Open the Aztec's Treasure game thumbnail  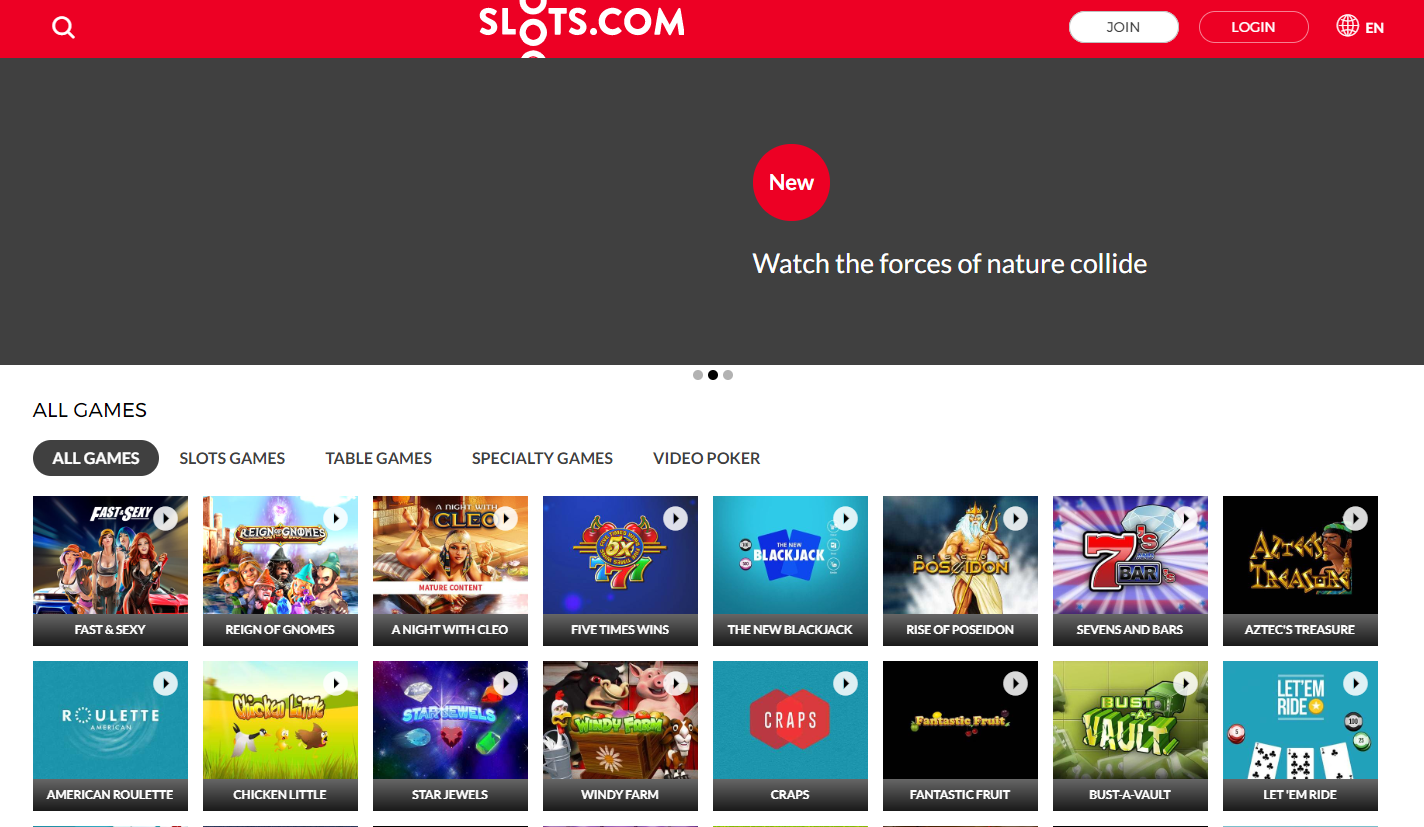[1300, 570]
